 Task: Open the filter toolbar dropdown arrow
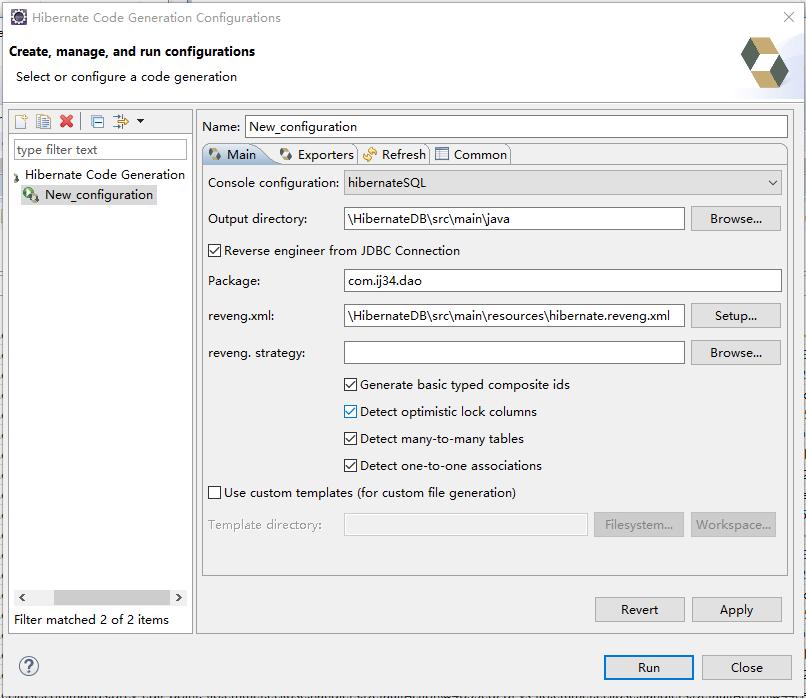click(140, 121)
